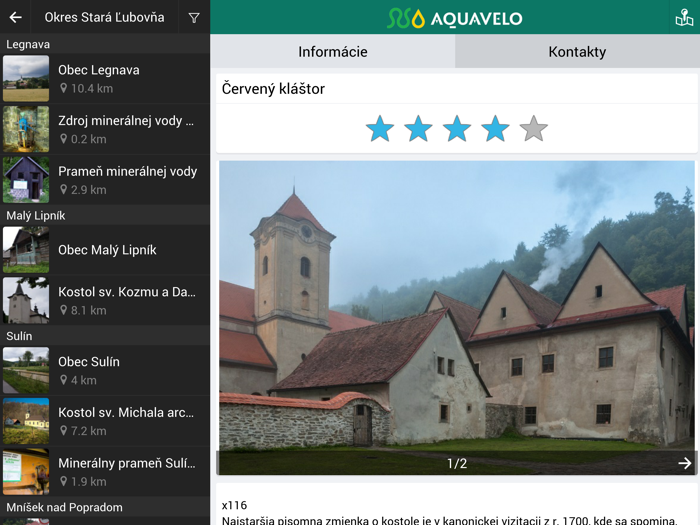Click the 1.9 km distance label
700x525 pixels.
point(88,482)
